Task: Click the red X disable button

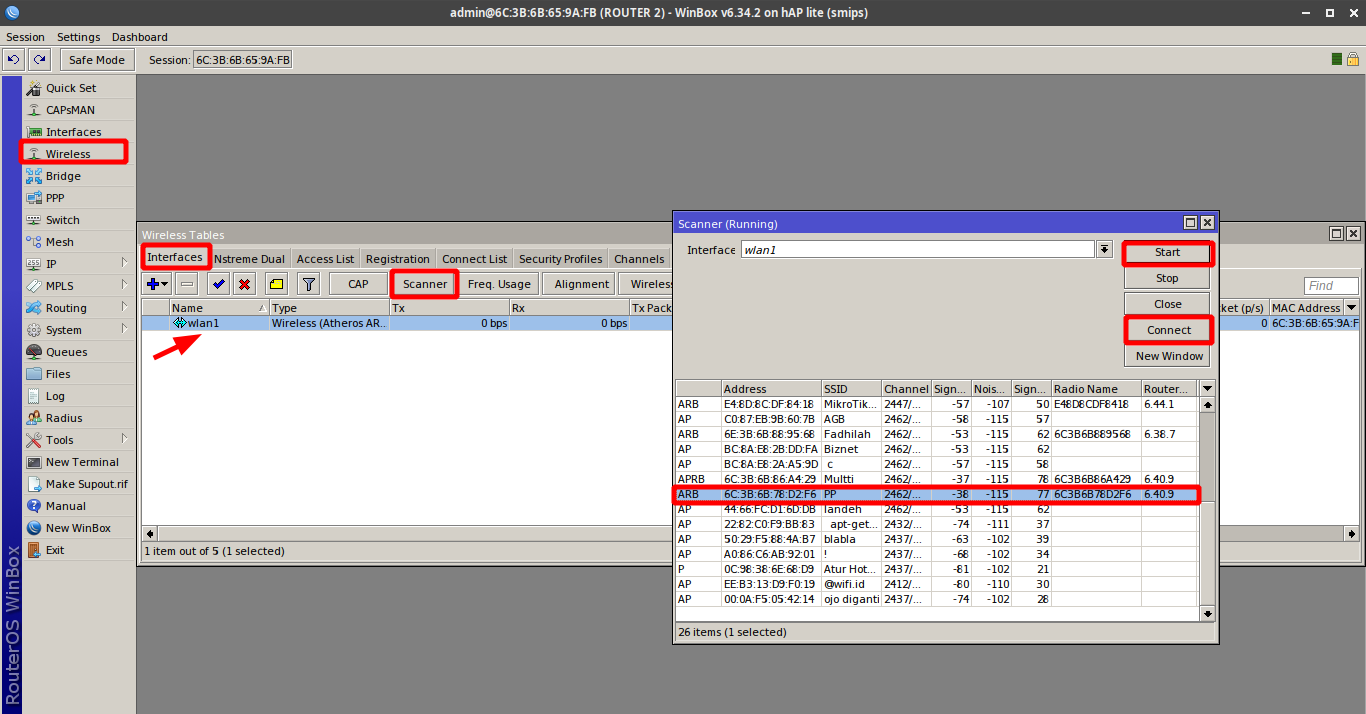Action: [244, 284]
